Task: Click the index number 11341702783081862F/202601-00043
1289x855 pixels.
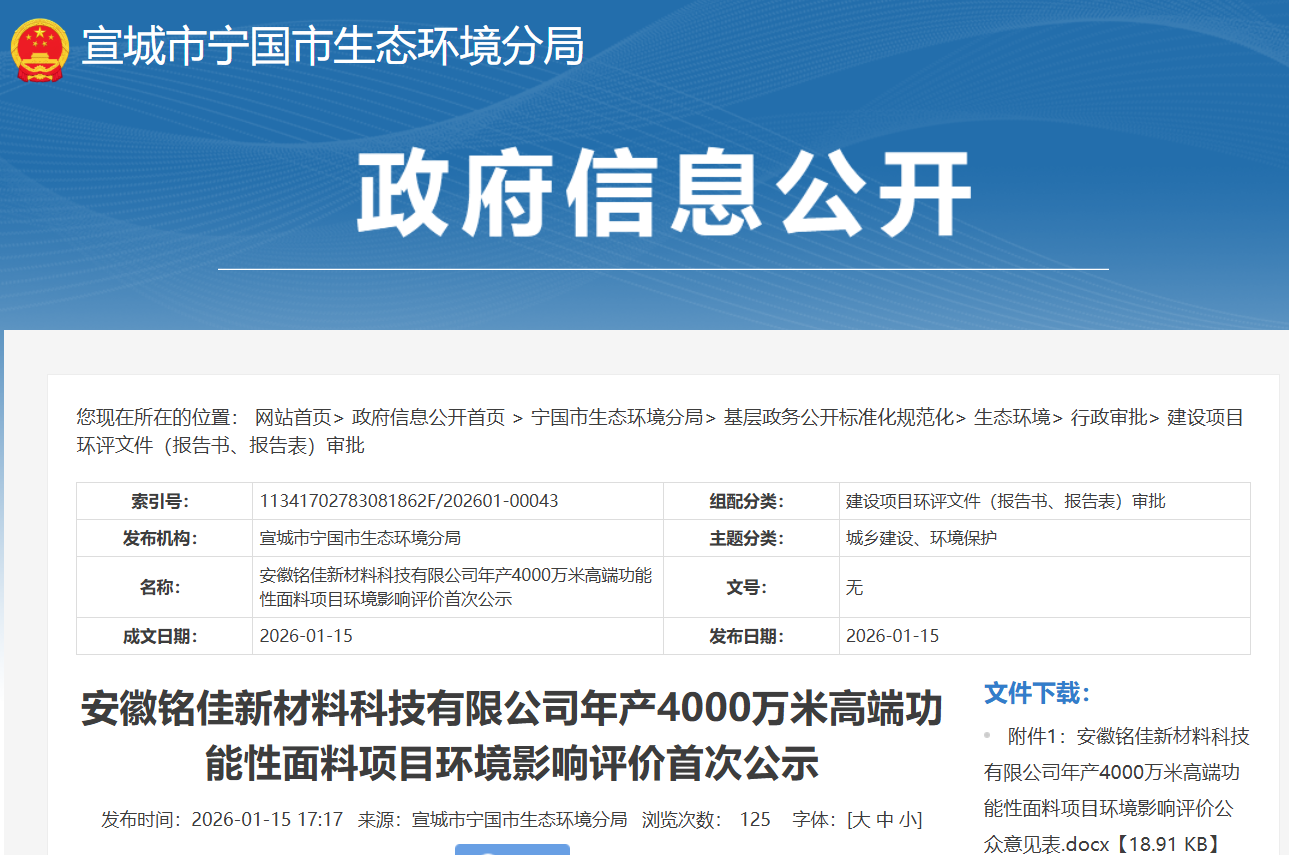Action: 408,501
